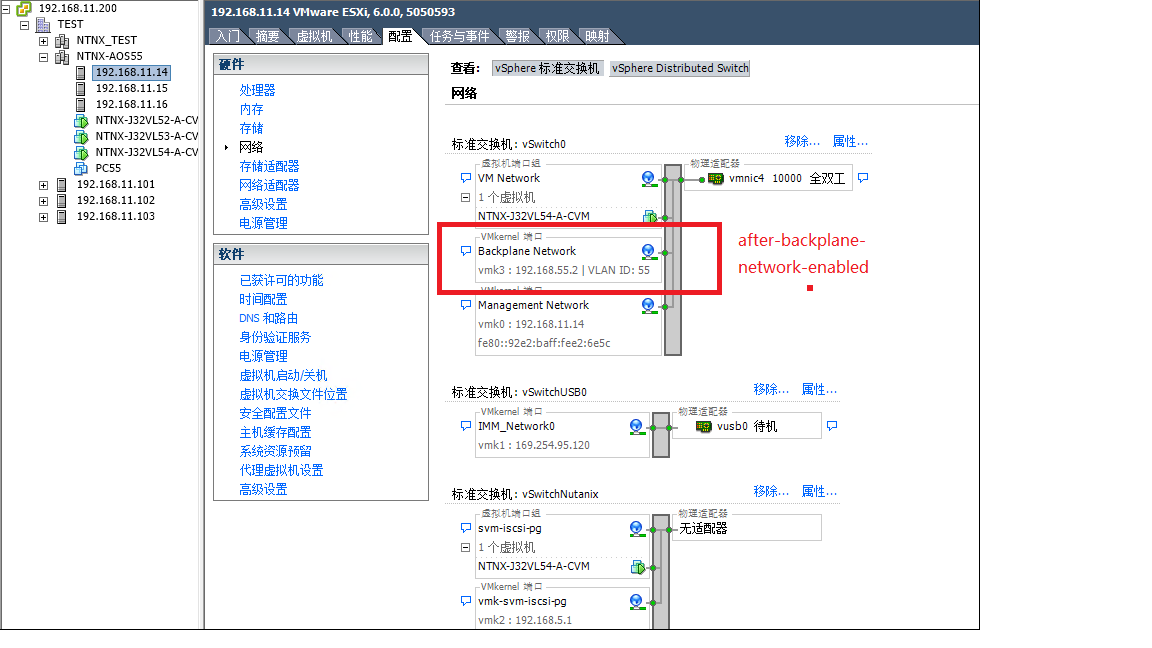1152x648 pixels.
Task: Click the VM icon on the NTNX-J32VL54-A-CVM row under svm-iscsi-pg
Action: [x=638, y=566]
